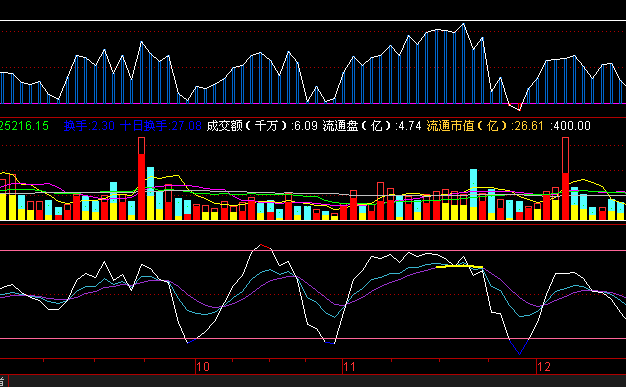This screenshot has height=387, width=626.
Task: Click the month 10 marker on the time axis
Action: [x=203, y=367]
